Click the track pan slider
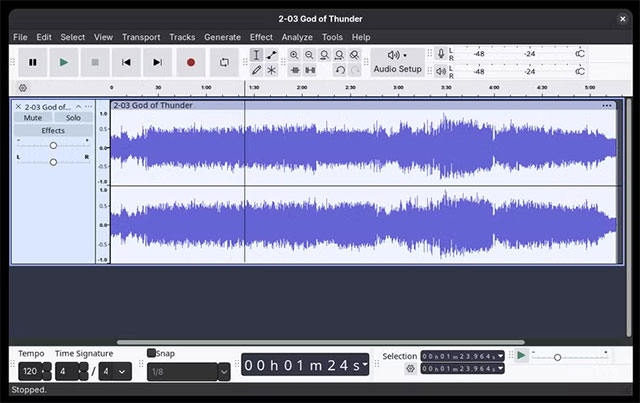Viewport: 640px width, 403px height. [53, 162]
